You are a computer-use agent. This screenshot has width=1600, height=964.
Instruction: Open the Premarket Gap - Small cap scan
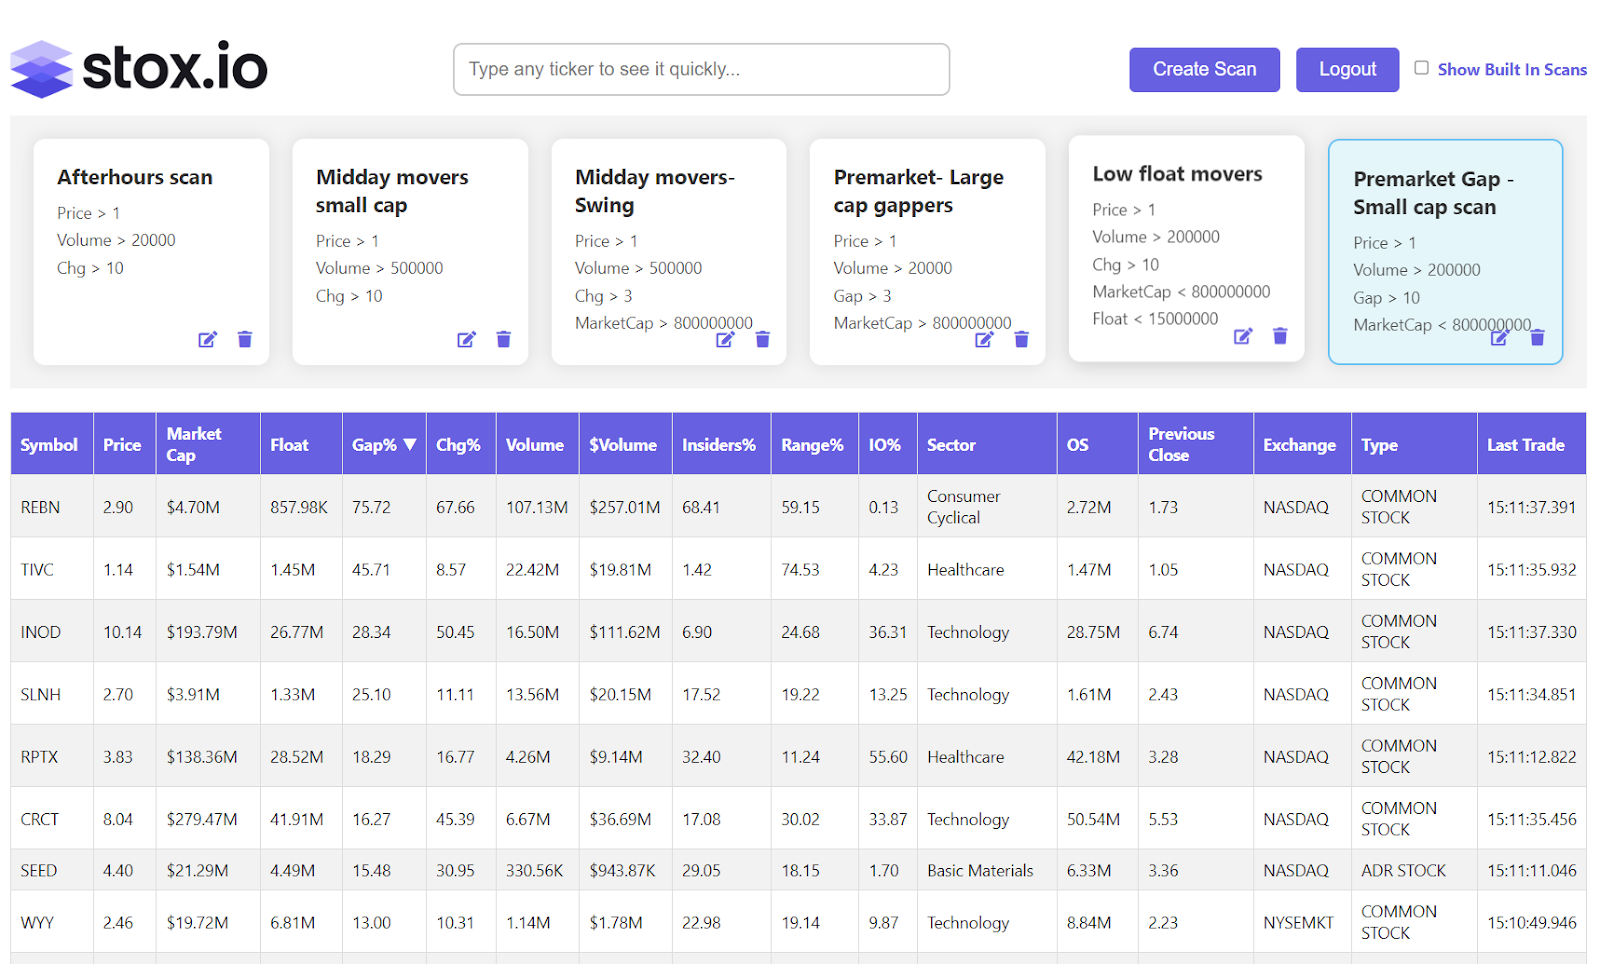(1445, 252)
